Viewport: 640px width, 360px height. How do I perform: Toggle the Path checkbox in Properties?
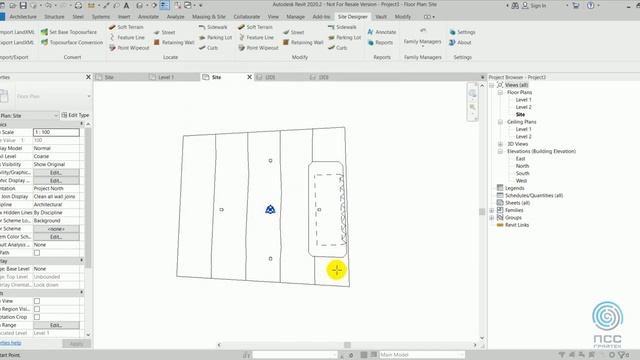[x=37, y=253]
